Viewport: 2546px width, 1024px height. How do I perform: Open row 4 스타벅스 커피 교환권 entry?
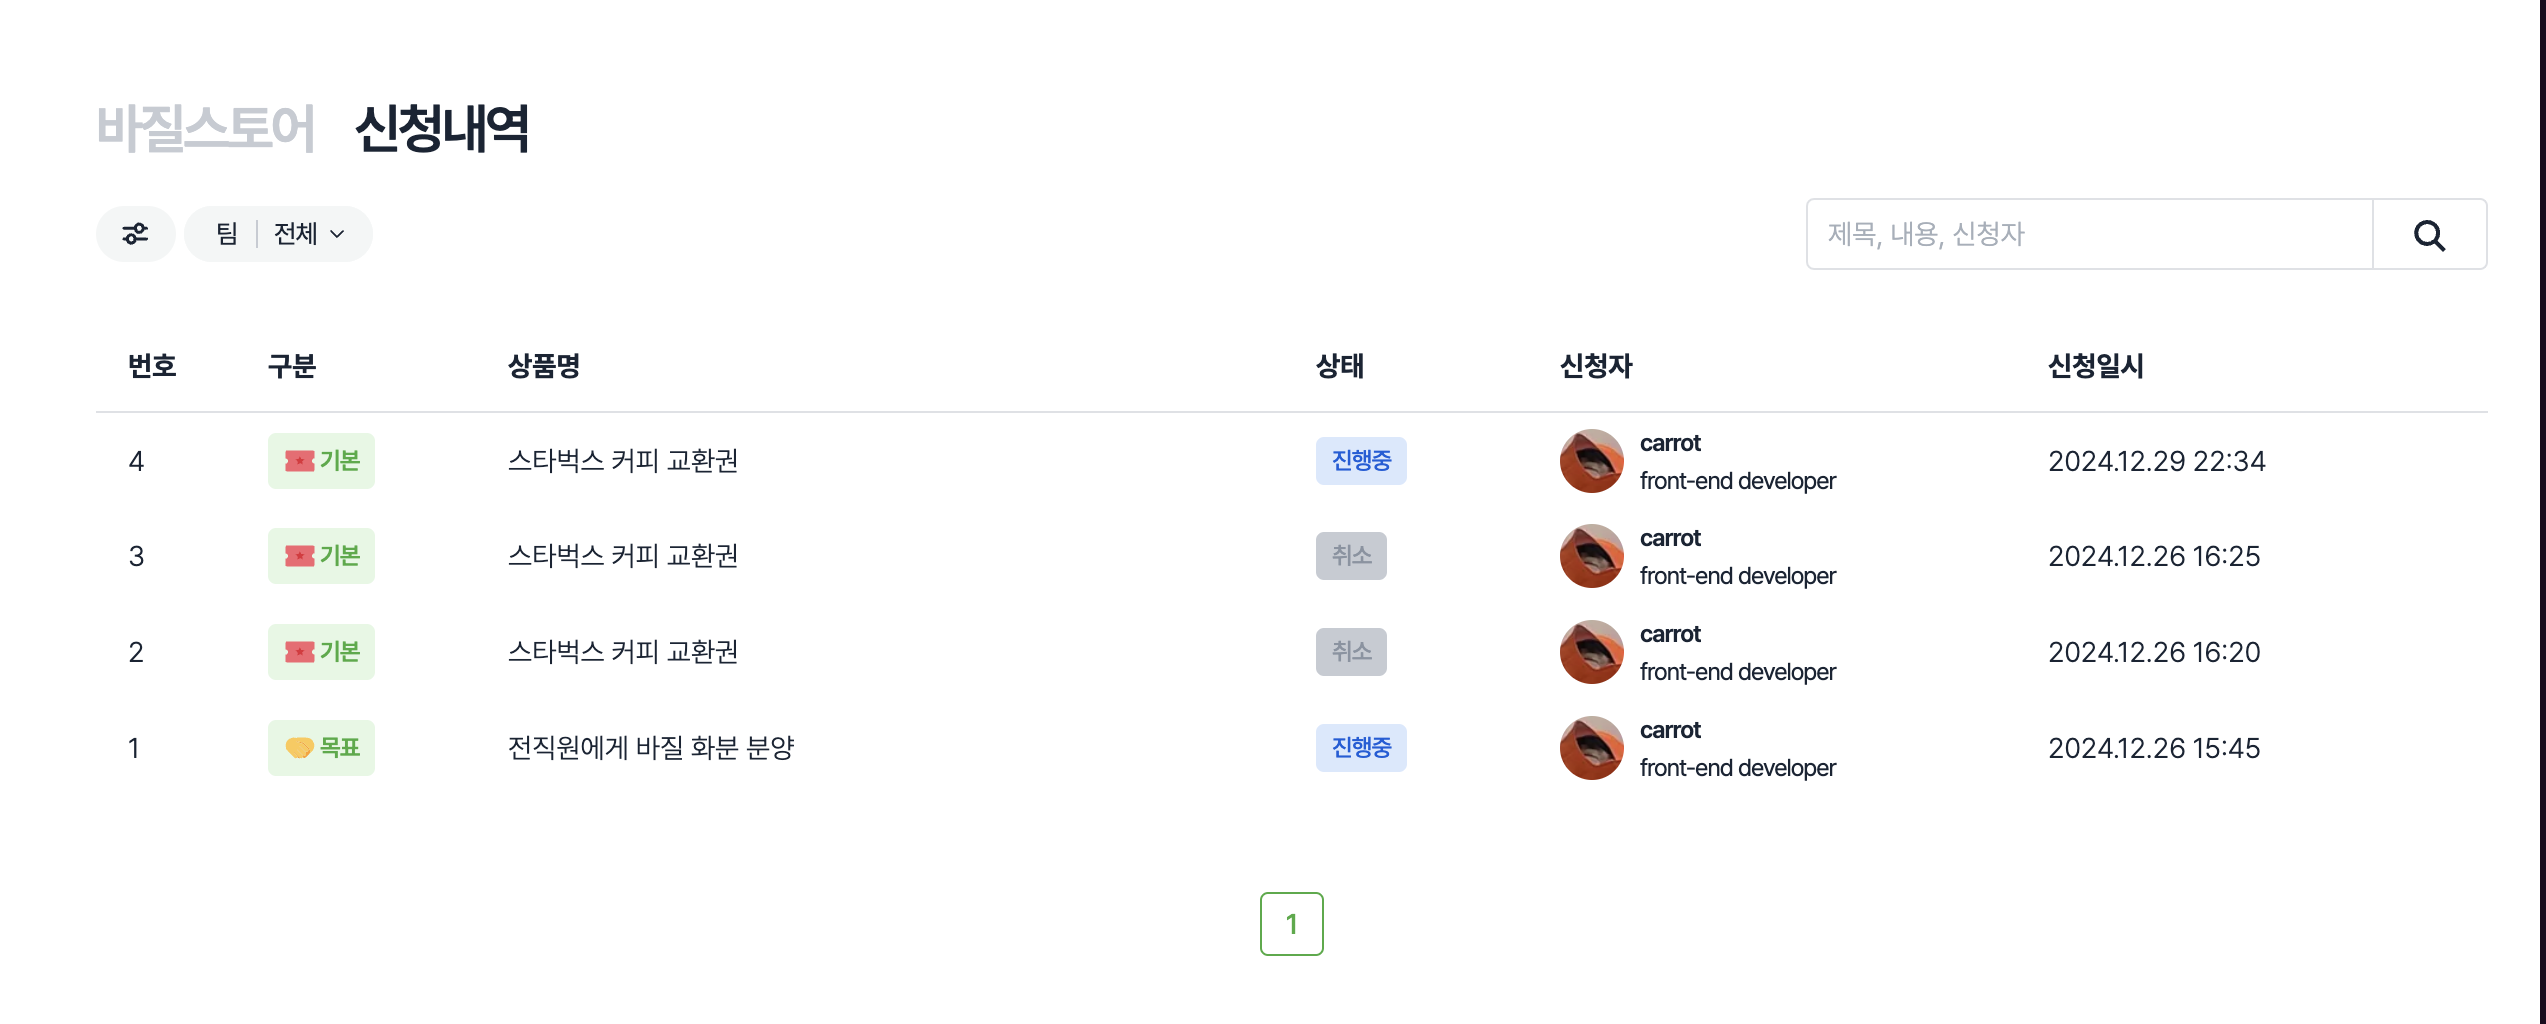623,461
